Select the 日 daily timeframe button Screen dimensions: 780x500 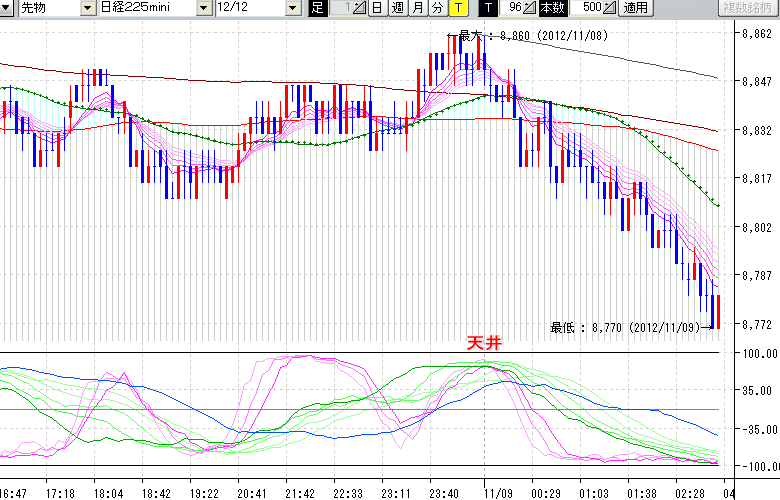[x=377, y=8]
